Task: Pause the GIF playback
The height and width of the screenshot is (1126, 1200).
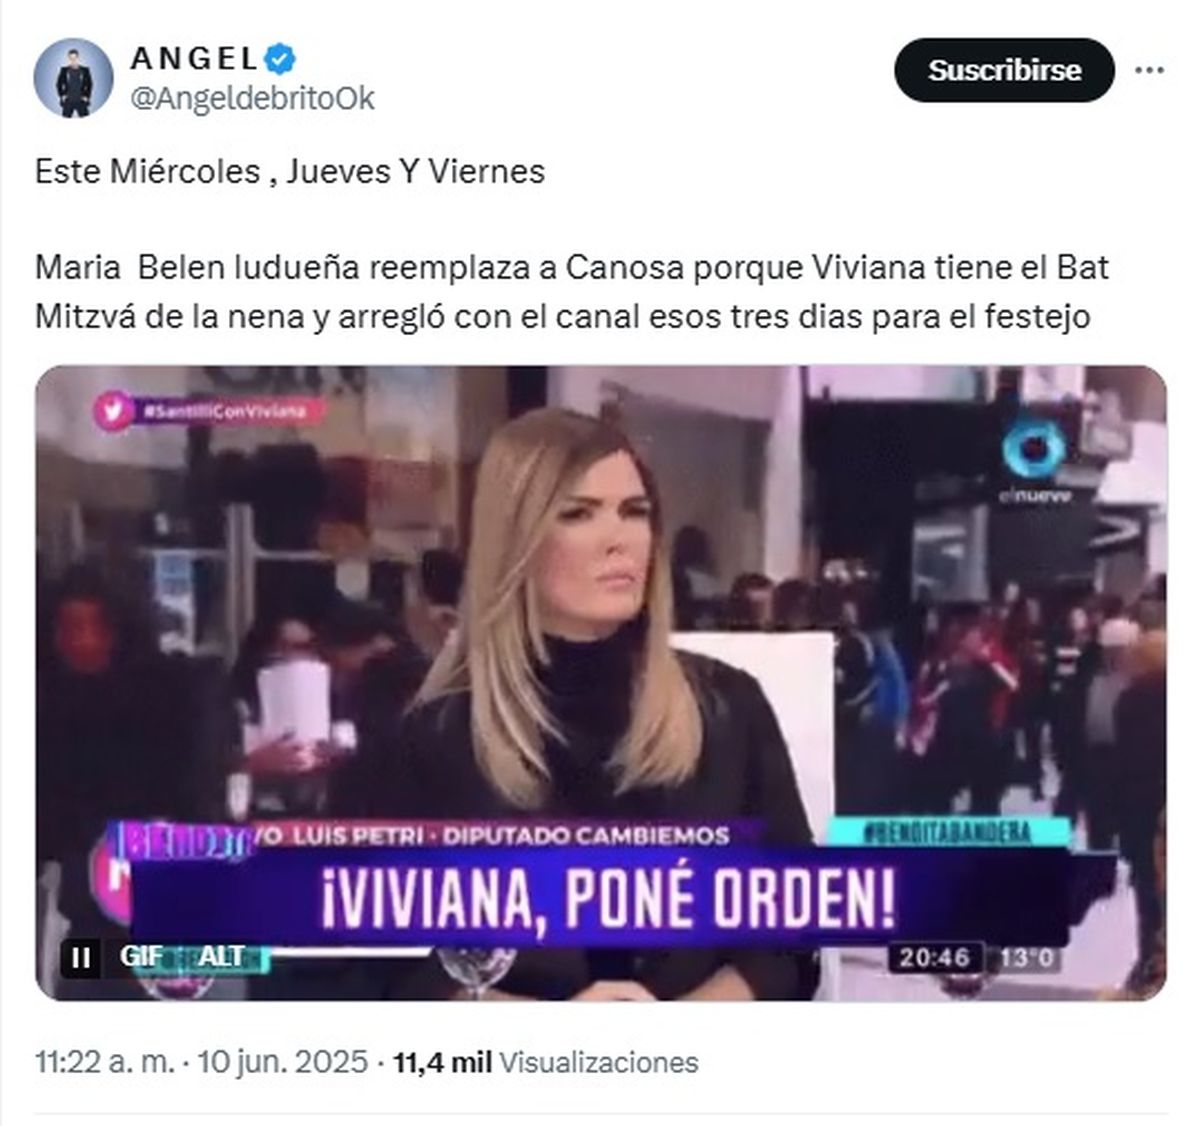Action: [x=81, y=958]
